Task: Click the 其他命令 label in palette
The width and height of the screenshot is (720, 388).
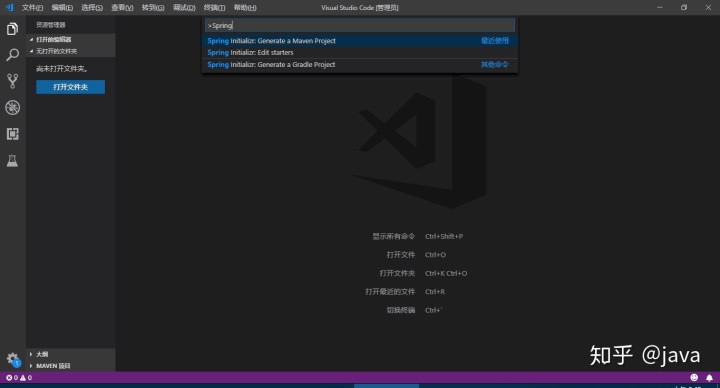Action: (x=495, y=64)
